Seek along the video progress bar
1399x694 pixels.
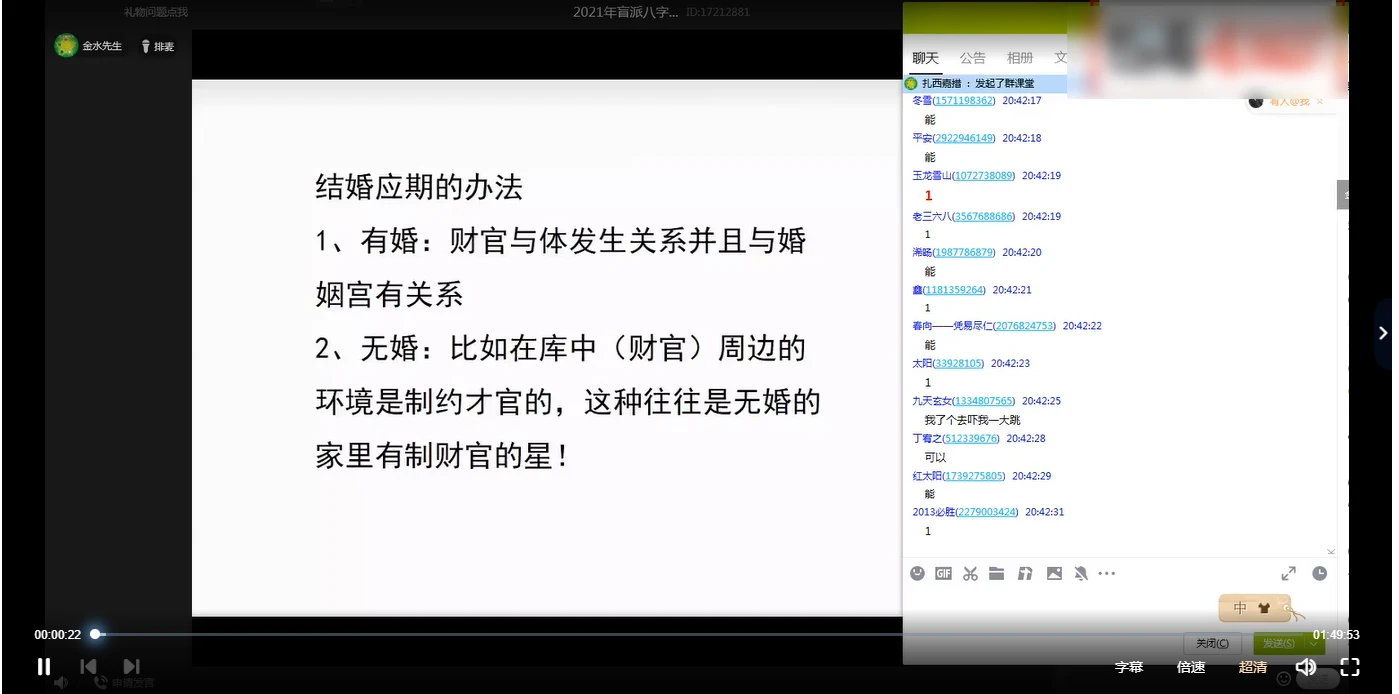pos(700,634)
